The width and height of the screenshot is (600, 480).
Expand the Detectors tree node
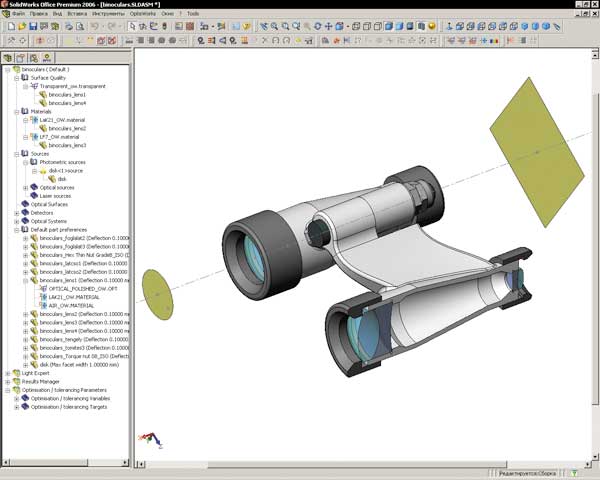click(15, 212)
